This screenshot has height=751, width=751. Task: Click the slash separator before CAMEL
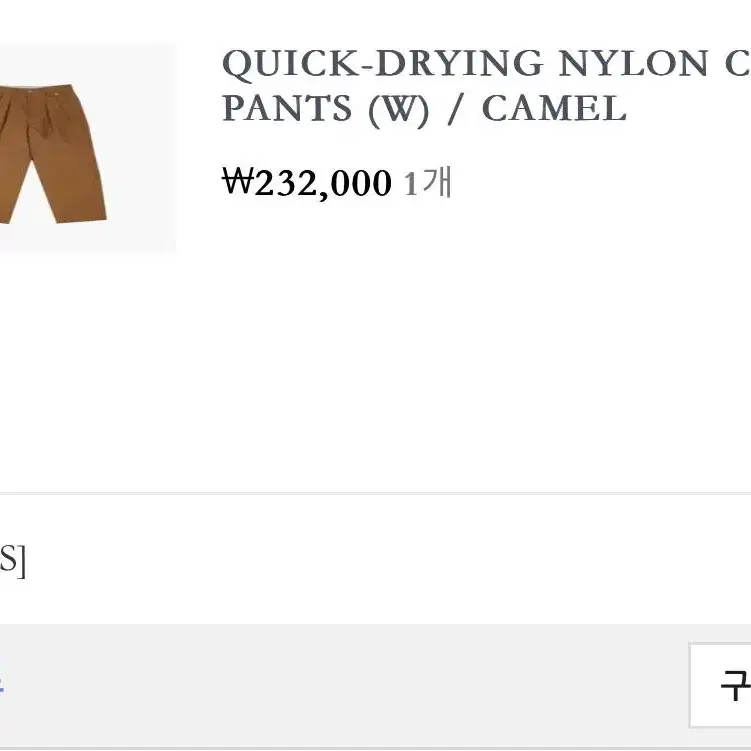click(455, 110)
